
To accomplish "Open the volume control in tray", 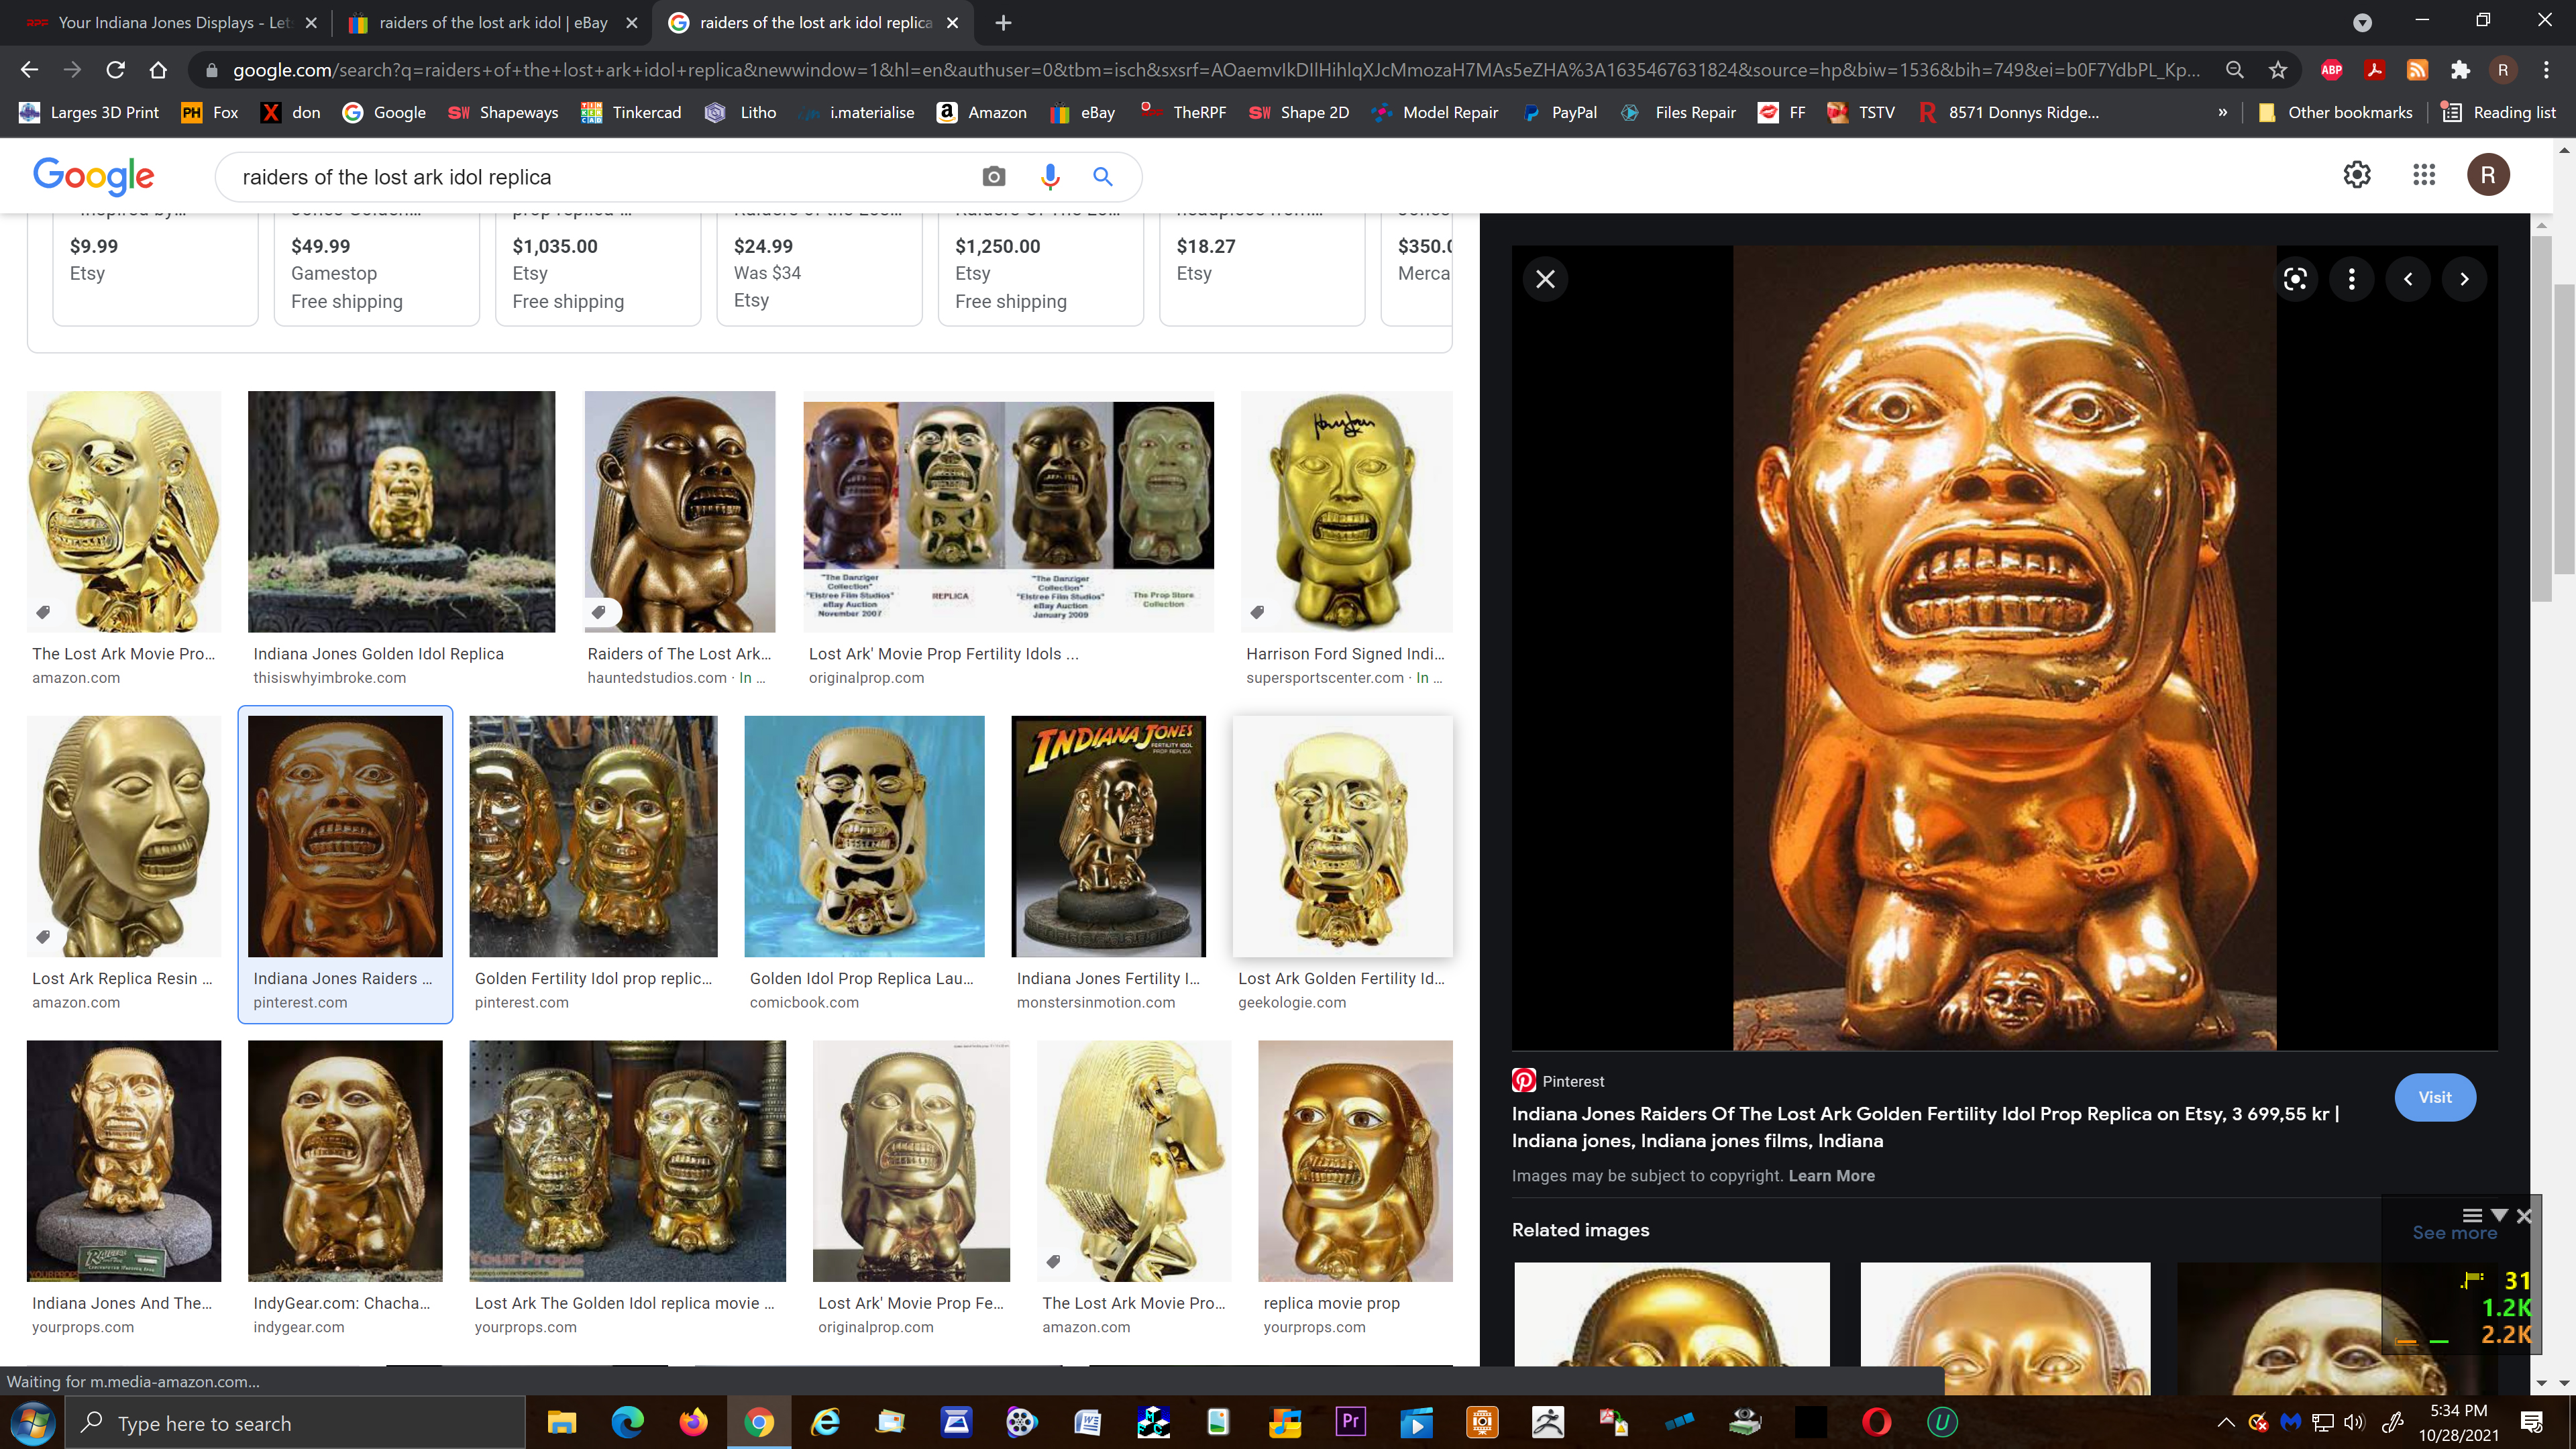I will 2354,1422.
